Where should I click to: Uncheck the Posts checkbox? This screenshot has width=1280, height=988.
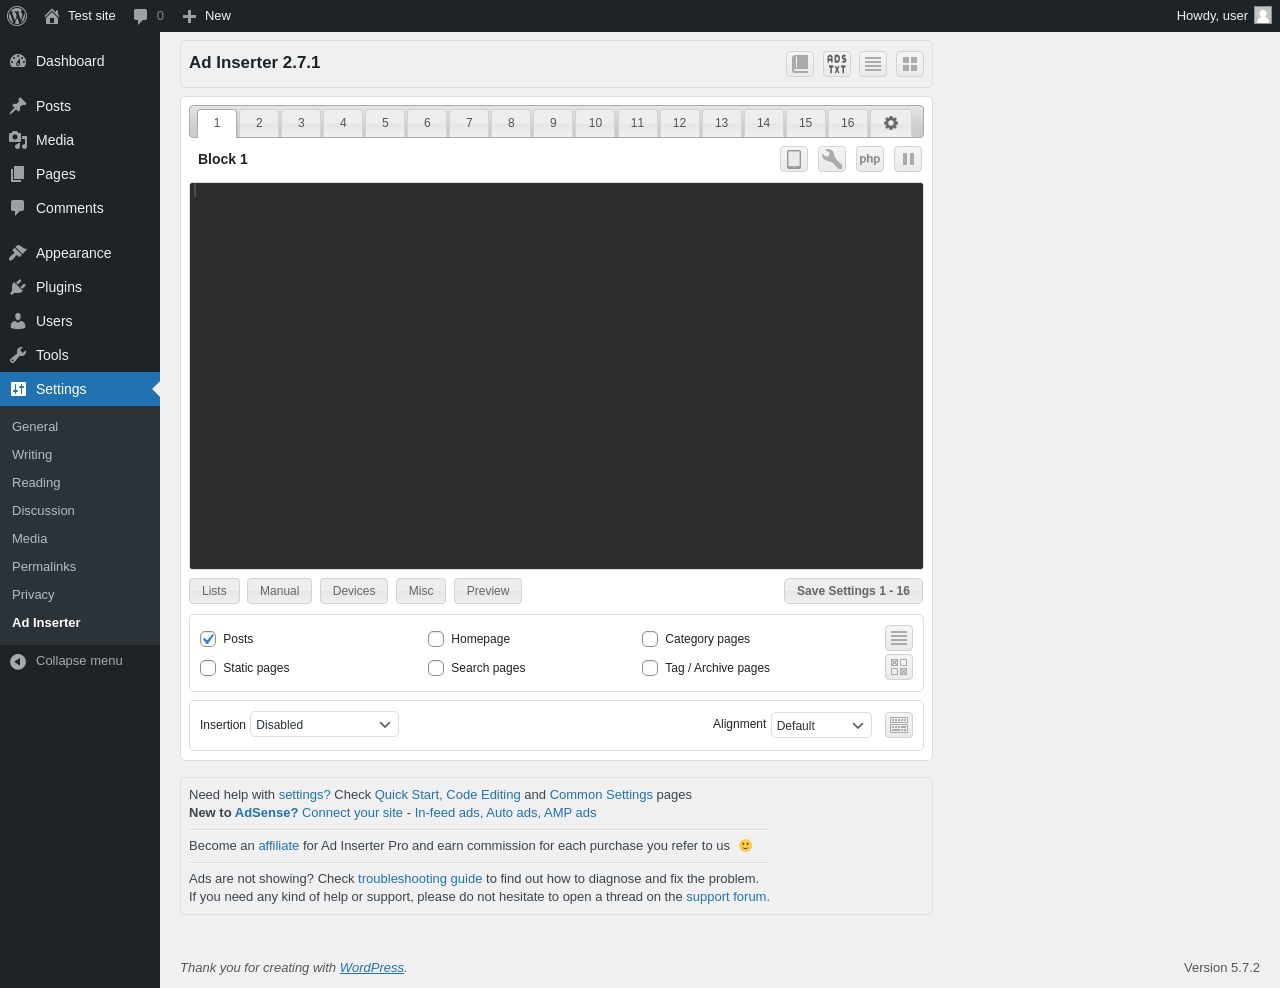point(208,639)
